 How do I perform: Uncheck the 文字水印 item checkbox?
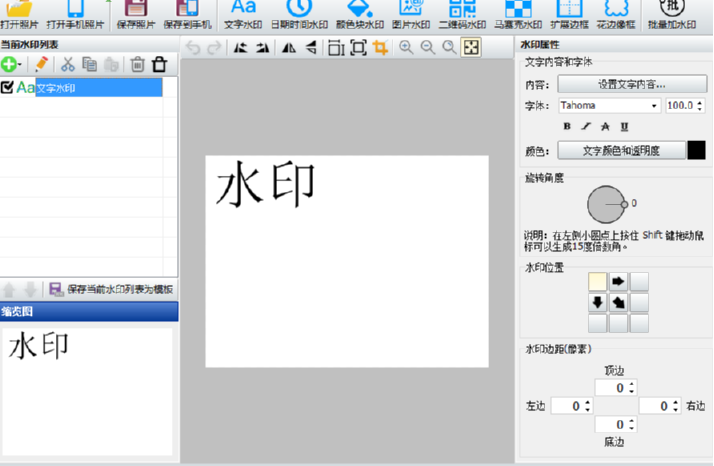coord(8,88)
